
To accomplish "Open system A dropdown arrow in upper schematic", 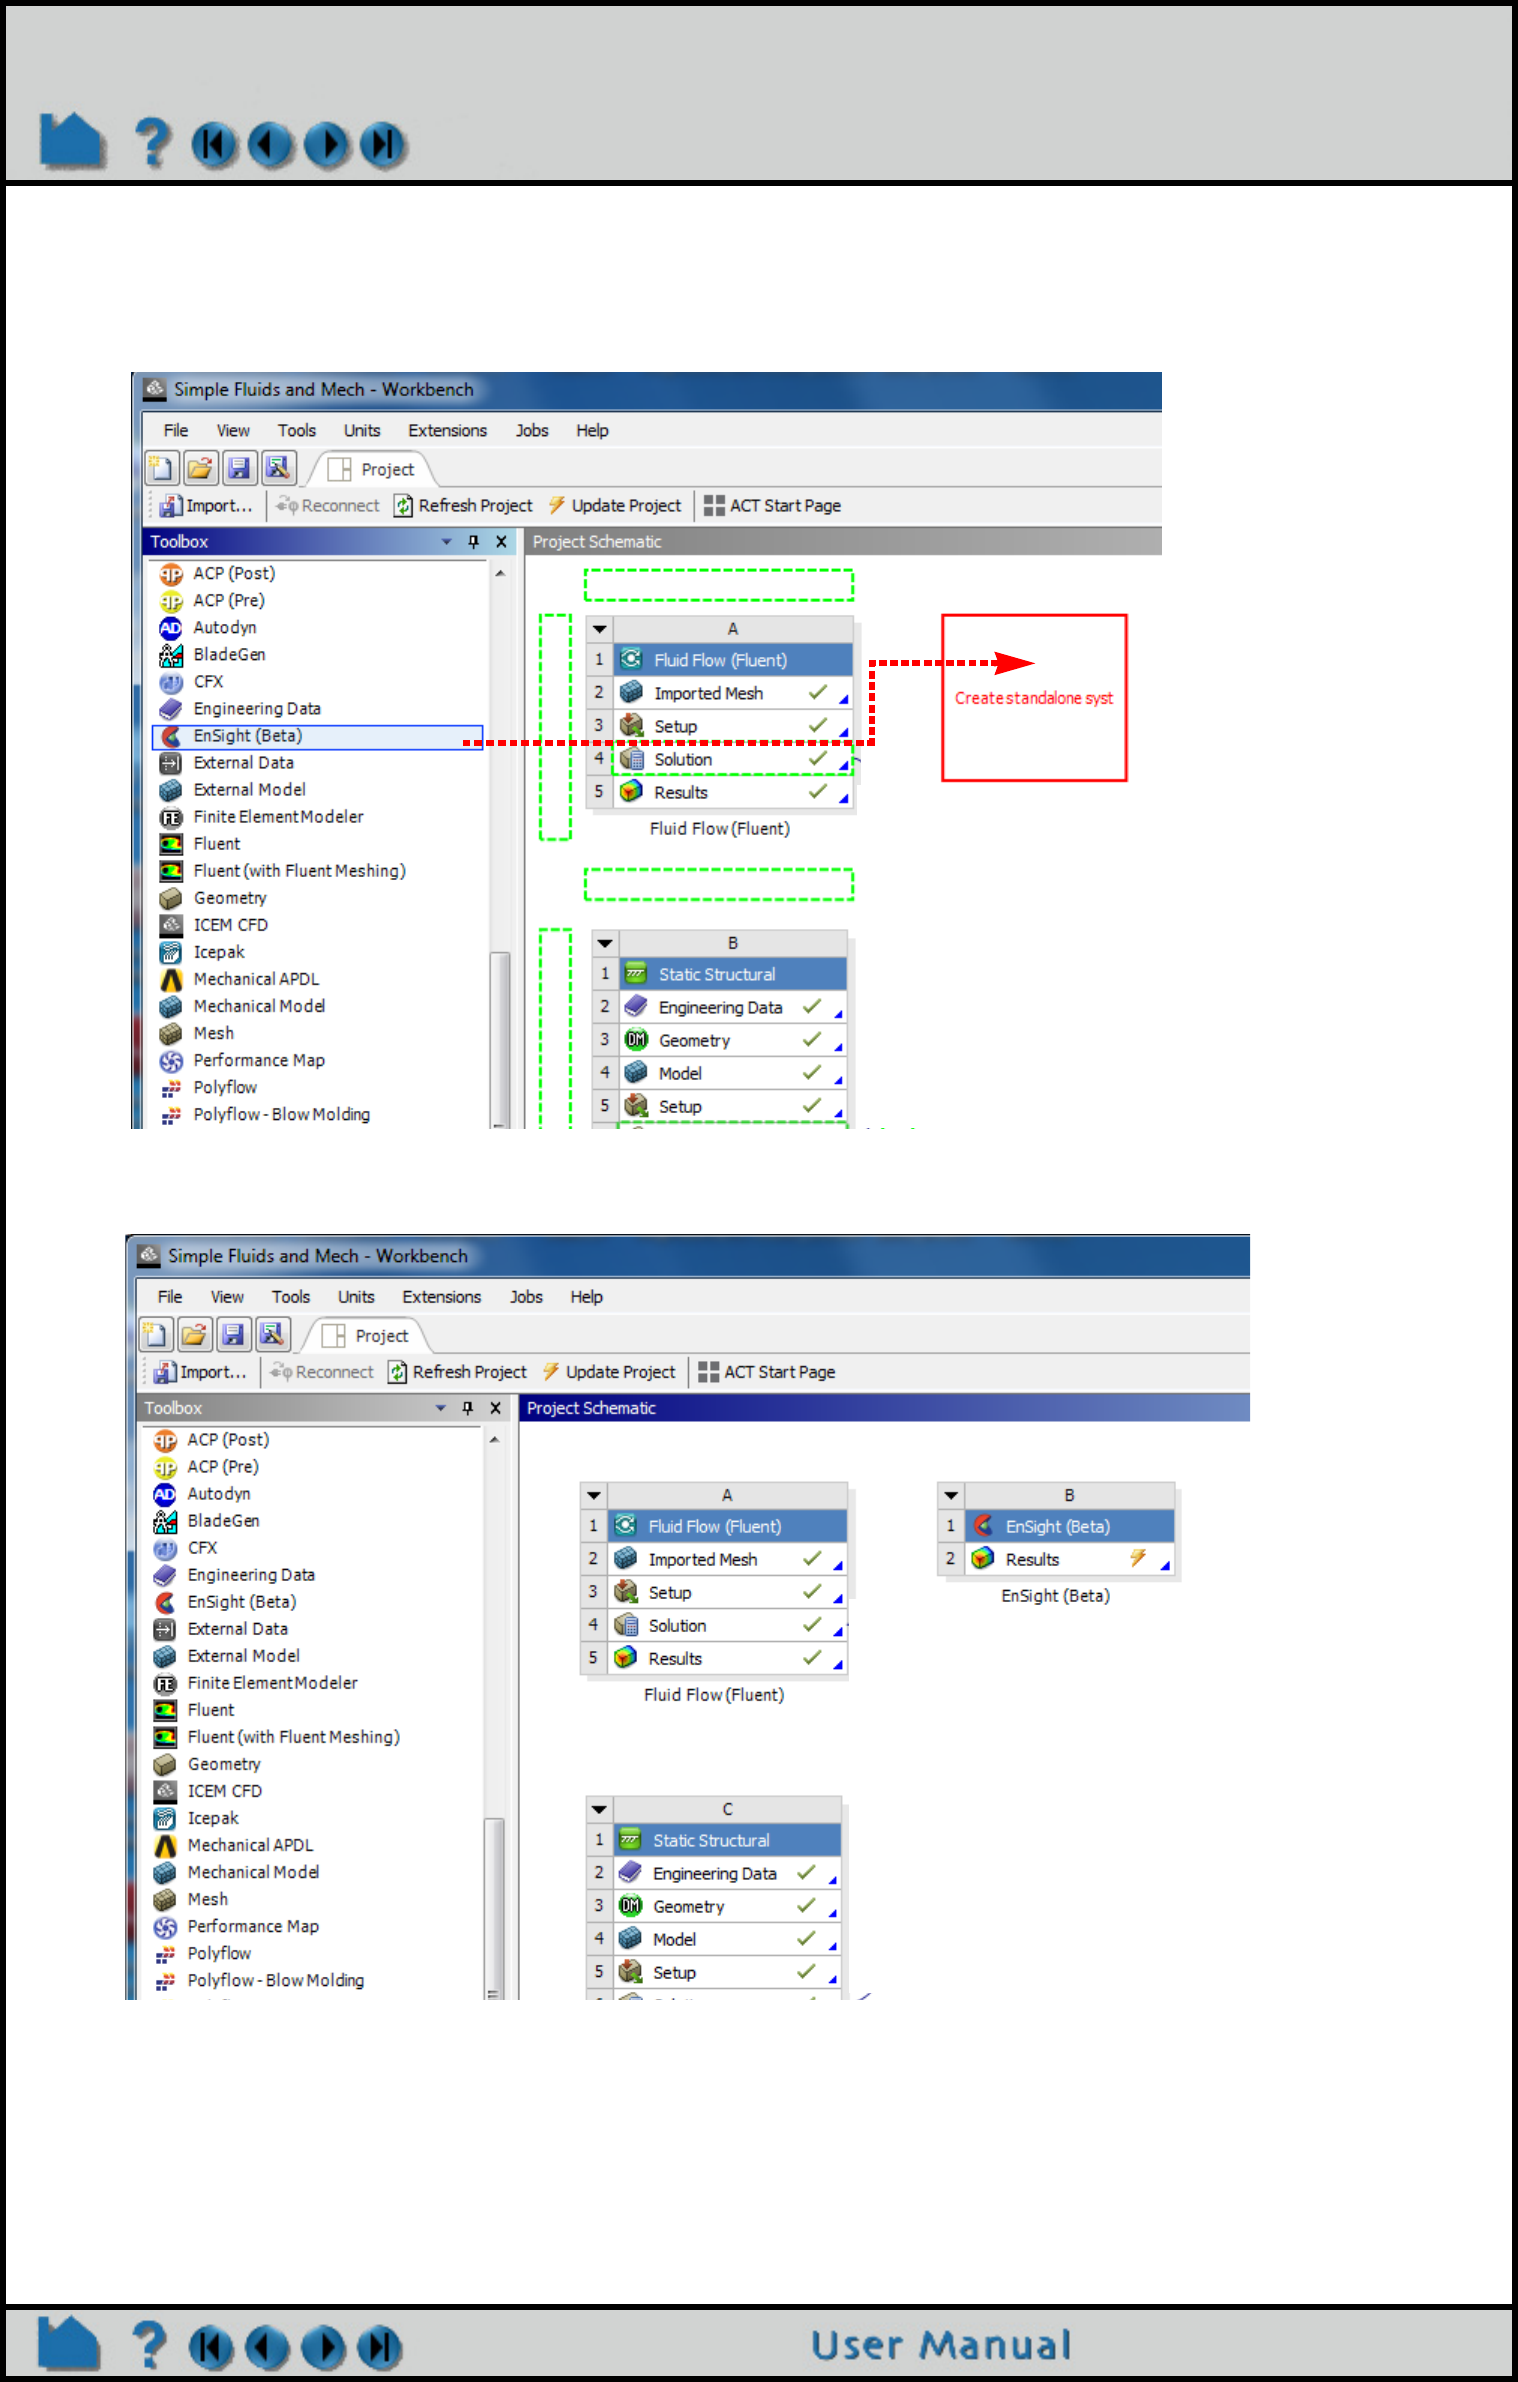I will pyautogui.click(x=599, y=629).
